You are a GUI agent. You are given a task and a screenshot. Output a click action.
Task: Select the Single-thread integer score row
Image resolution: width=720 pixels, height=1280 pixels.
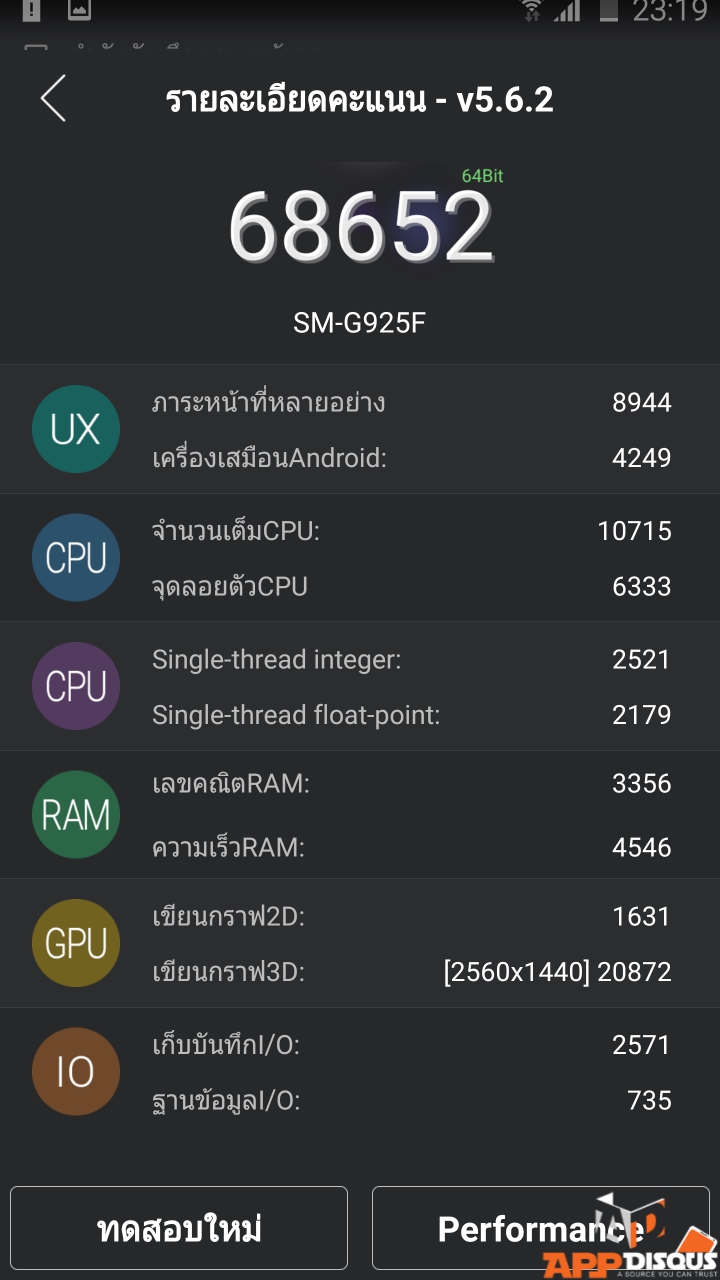[x=410, y=659]
